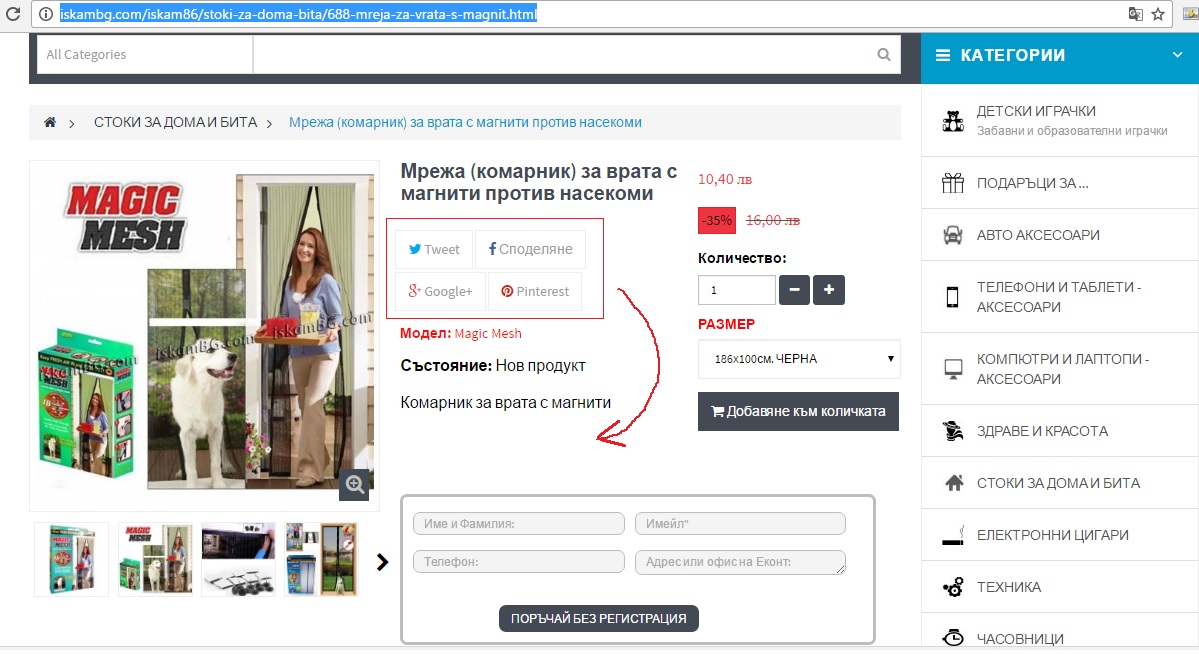Click the Комарник за врата с магнити description
This screenshot has width=1199, height=654.
pos(505,402)
